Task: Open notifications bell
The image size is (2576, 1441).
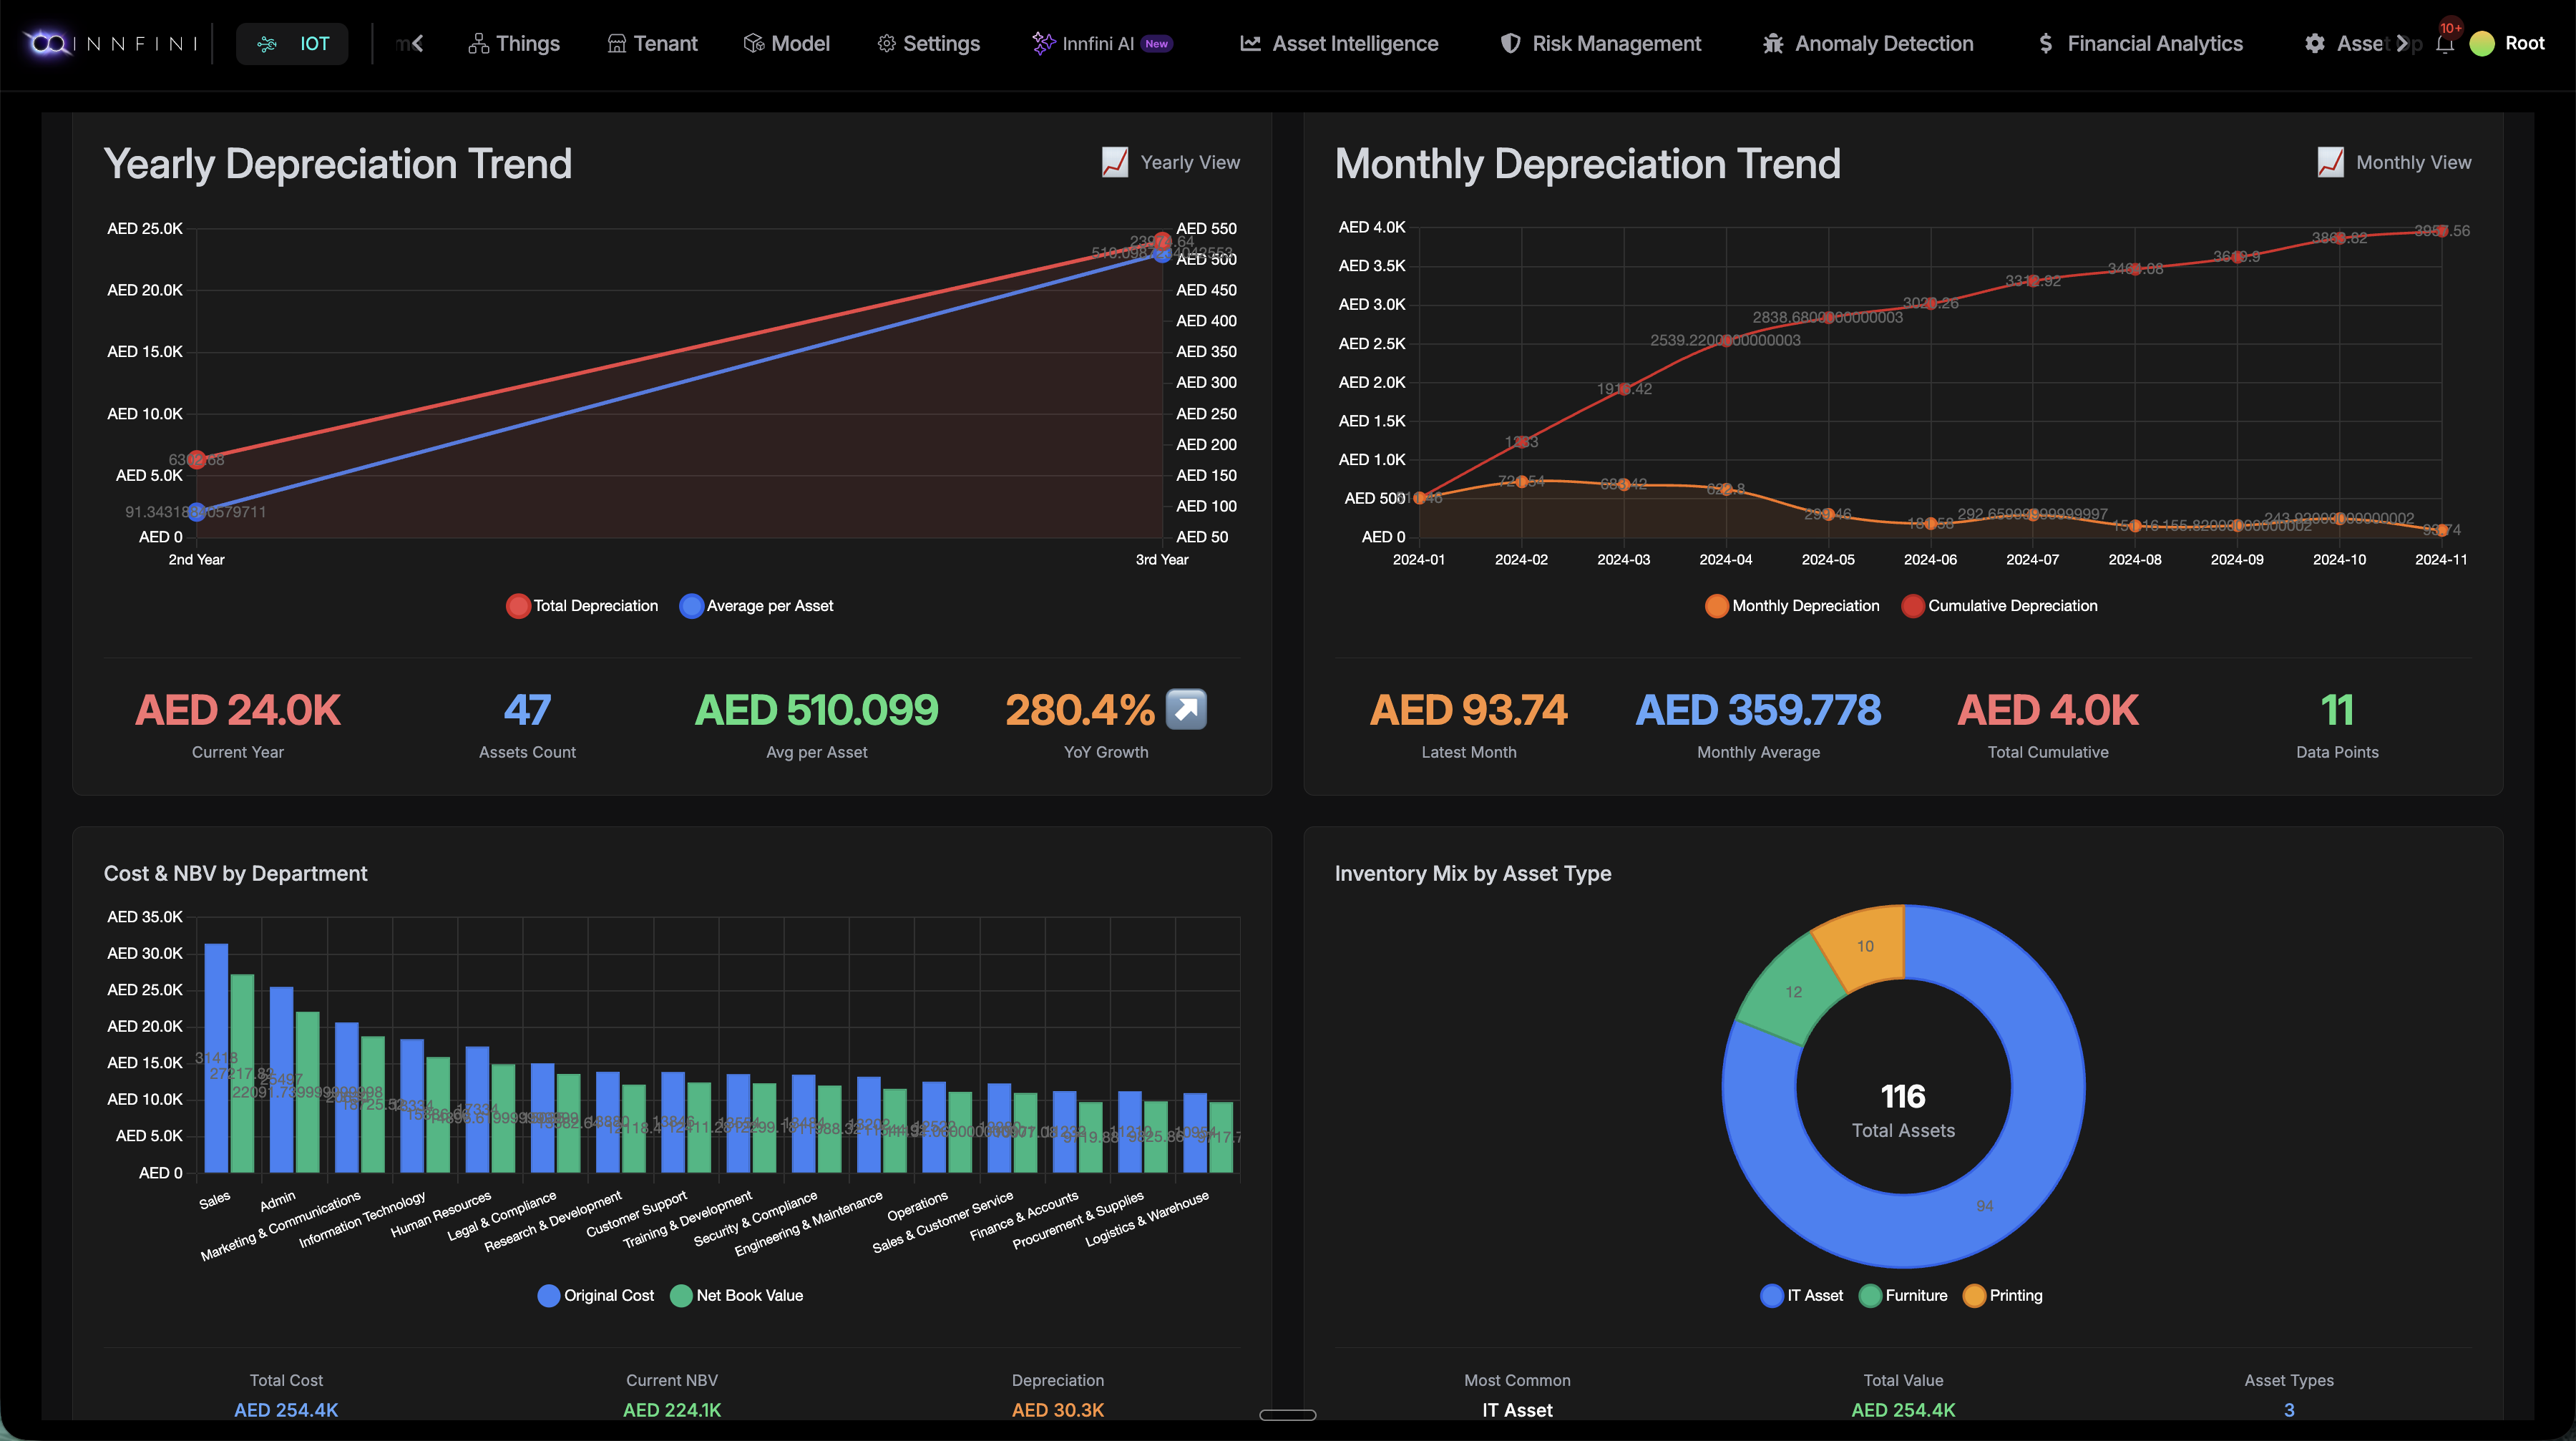Action: click(2444, 43)
